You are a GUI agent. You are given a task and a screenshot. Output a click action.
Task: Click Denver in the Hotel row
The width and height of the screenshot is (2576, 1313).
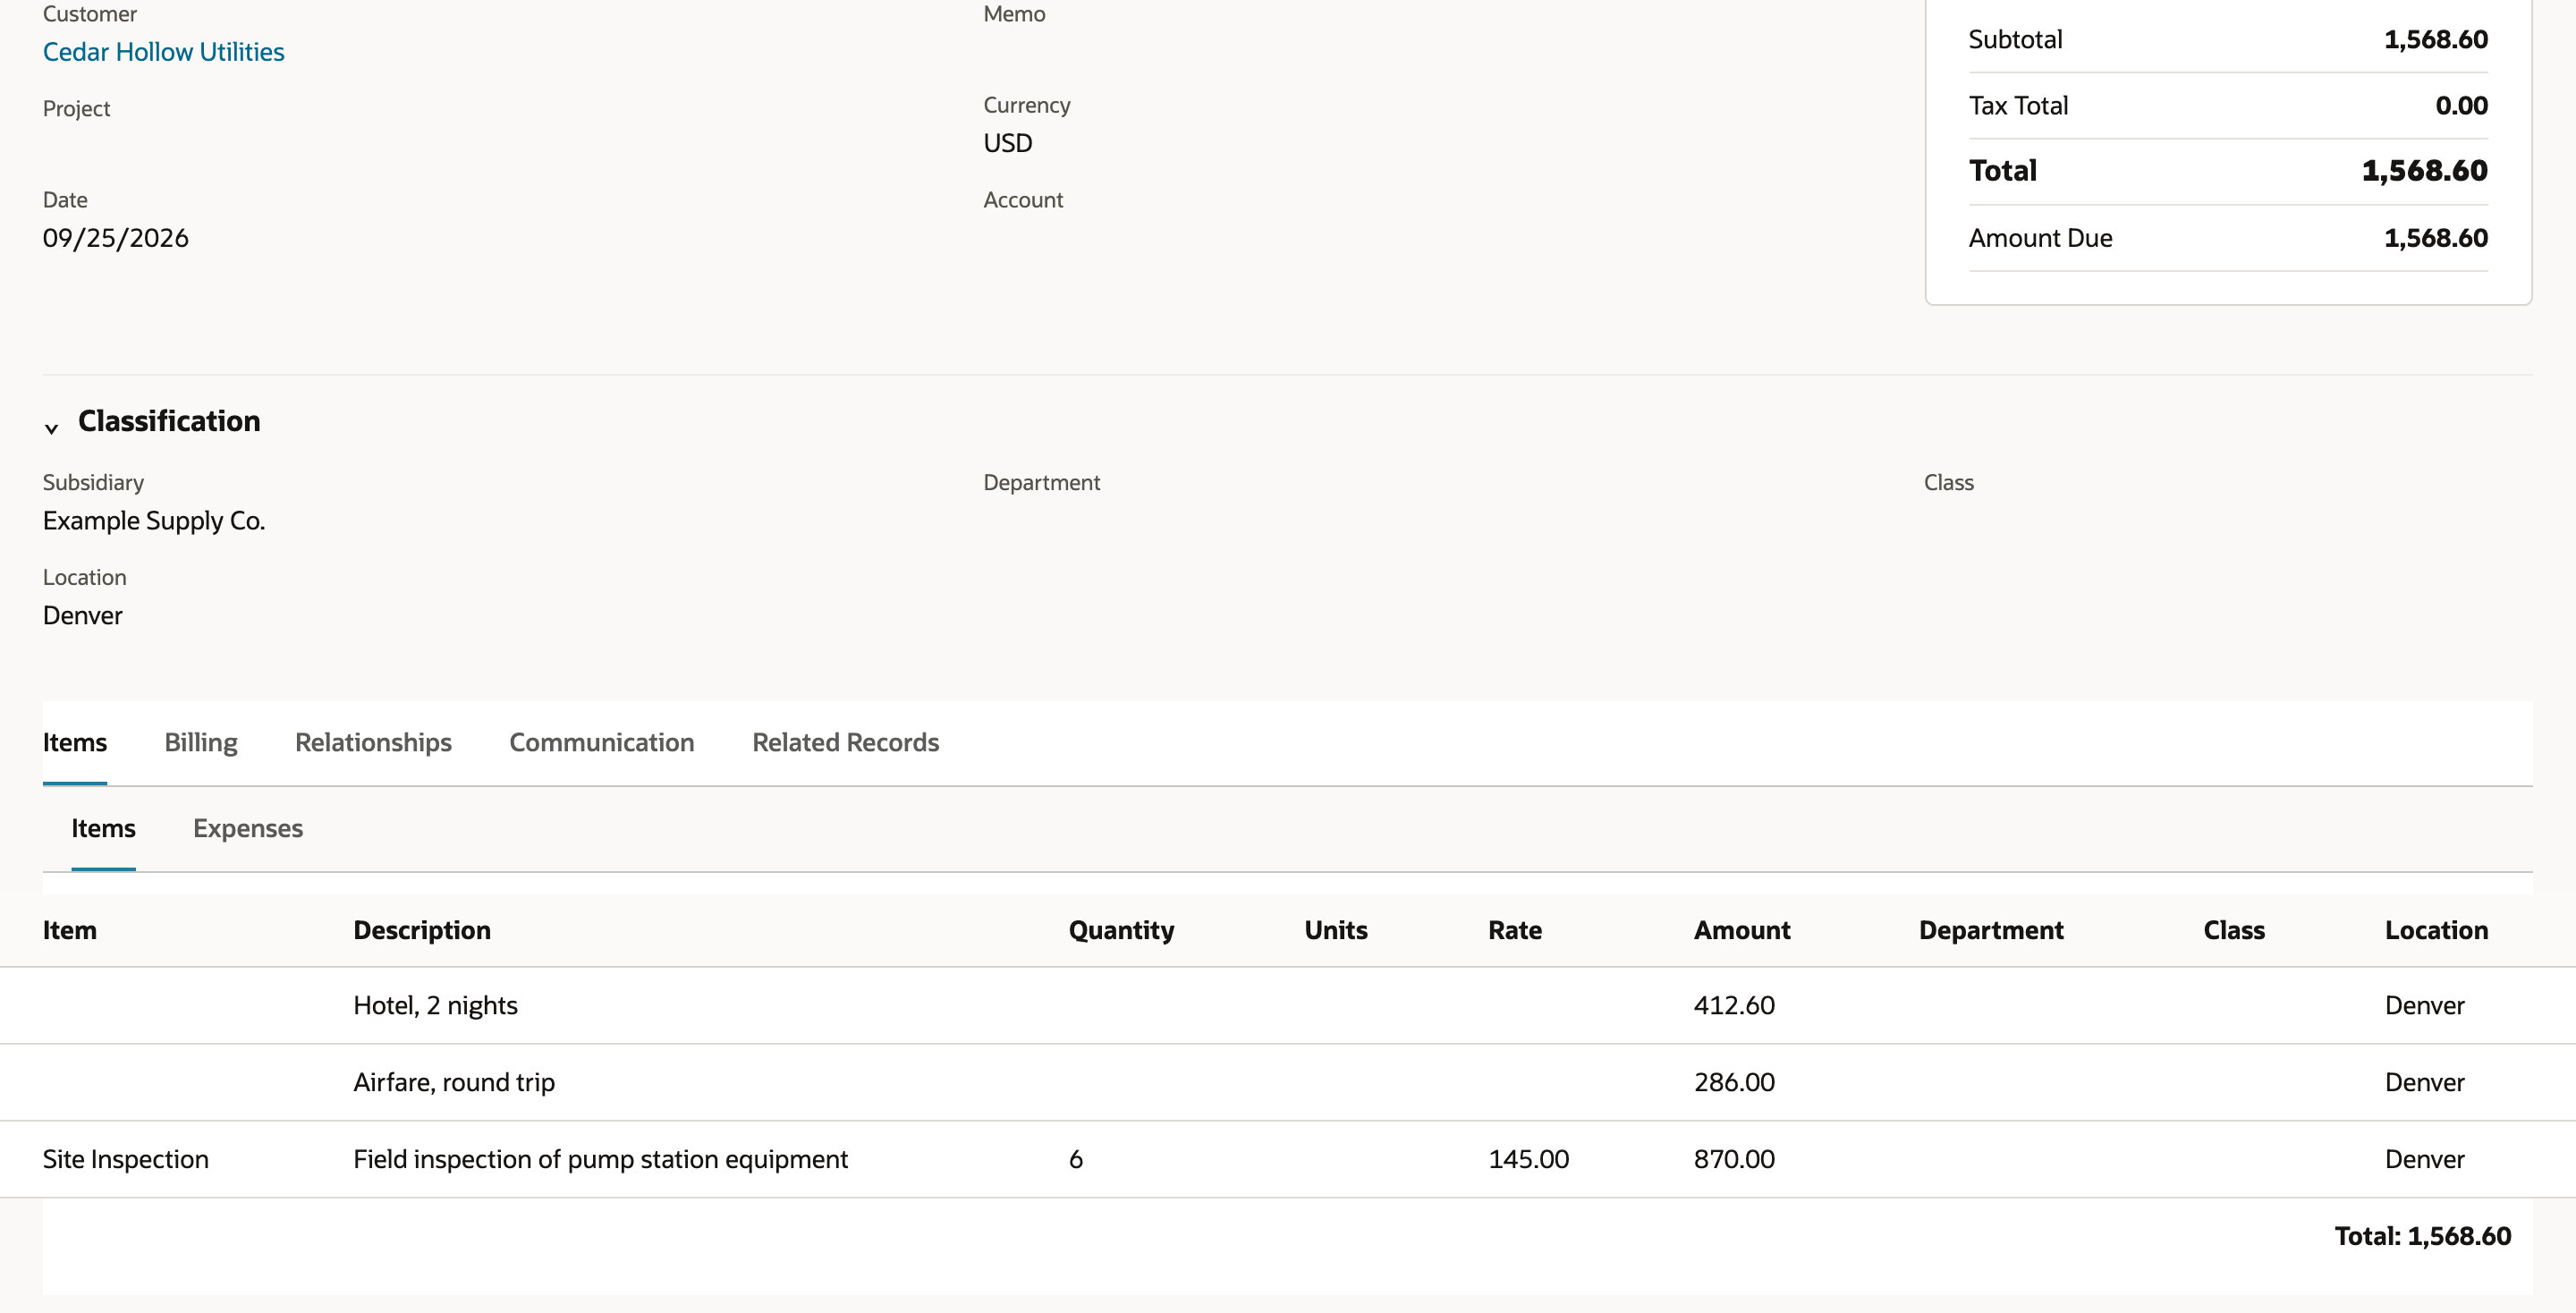(x=2424, y=1005)
